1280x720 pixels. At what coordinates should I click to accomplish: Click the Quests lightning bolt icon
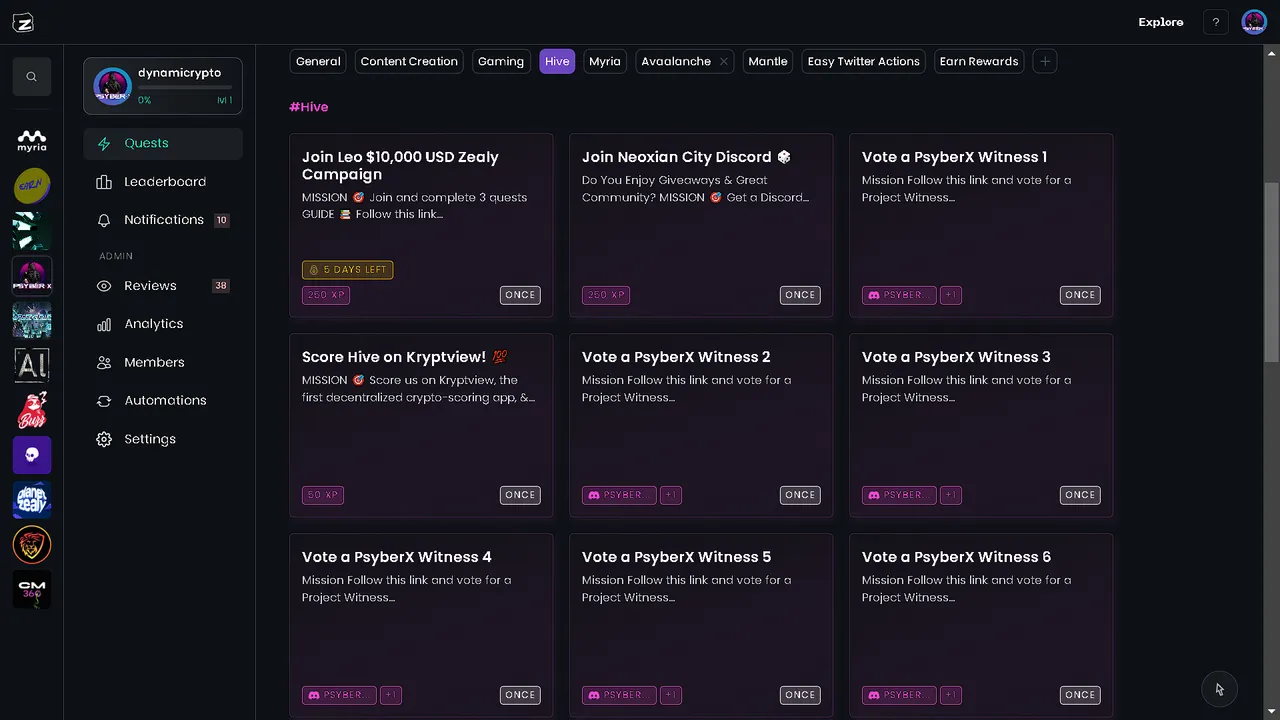click(x=104, y=144)
